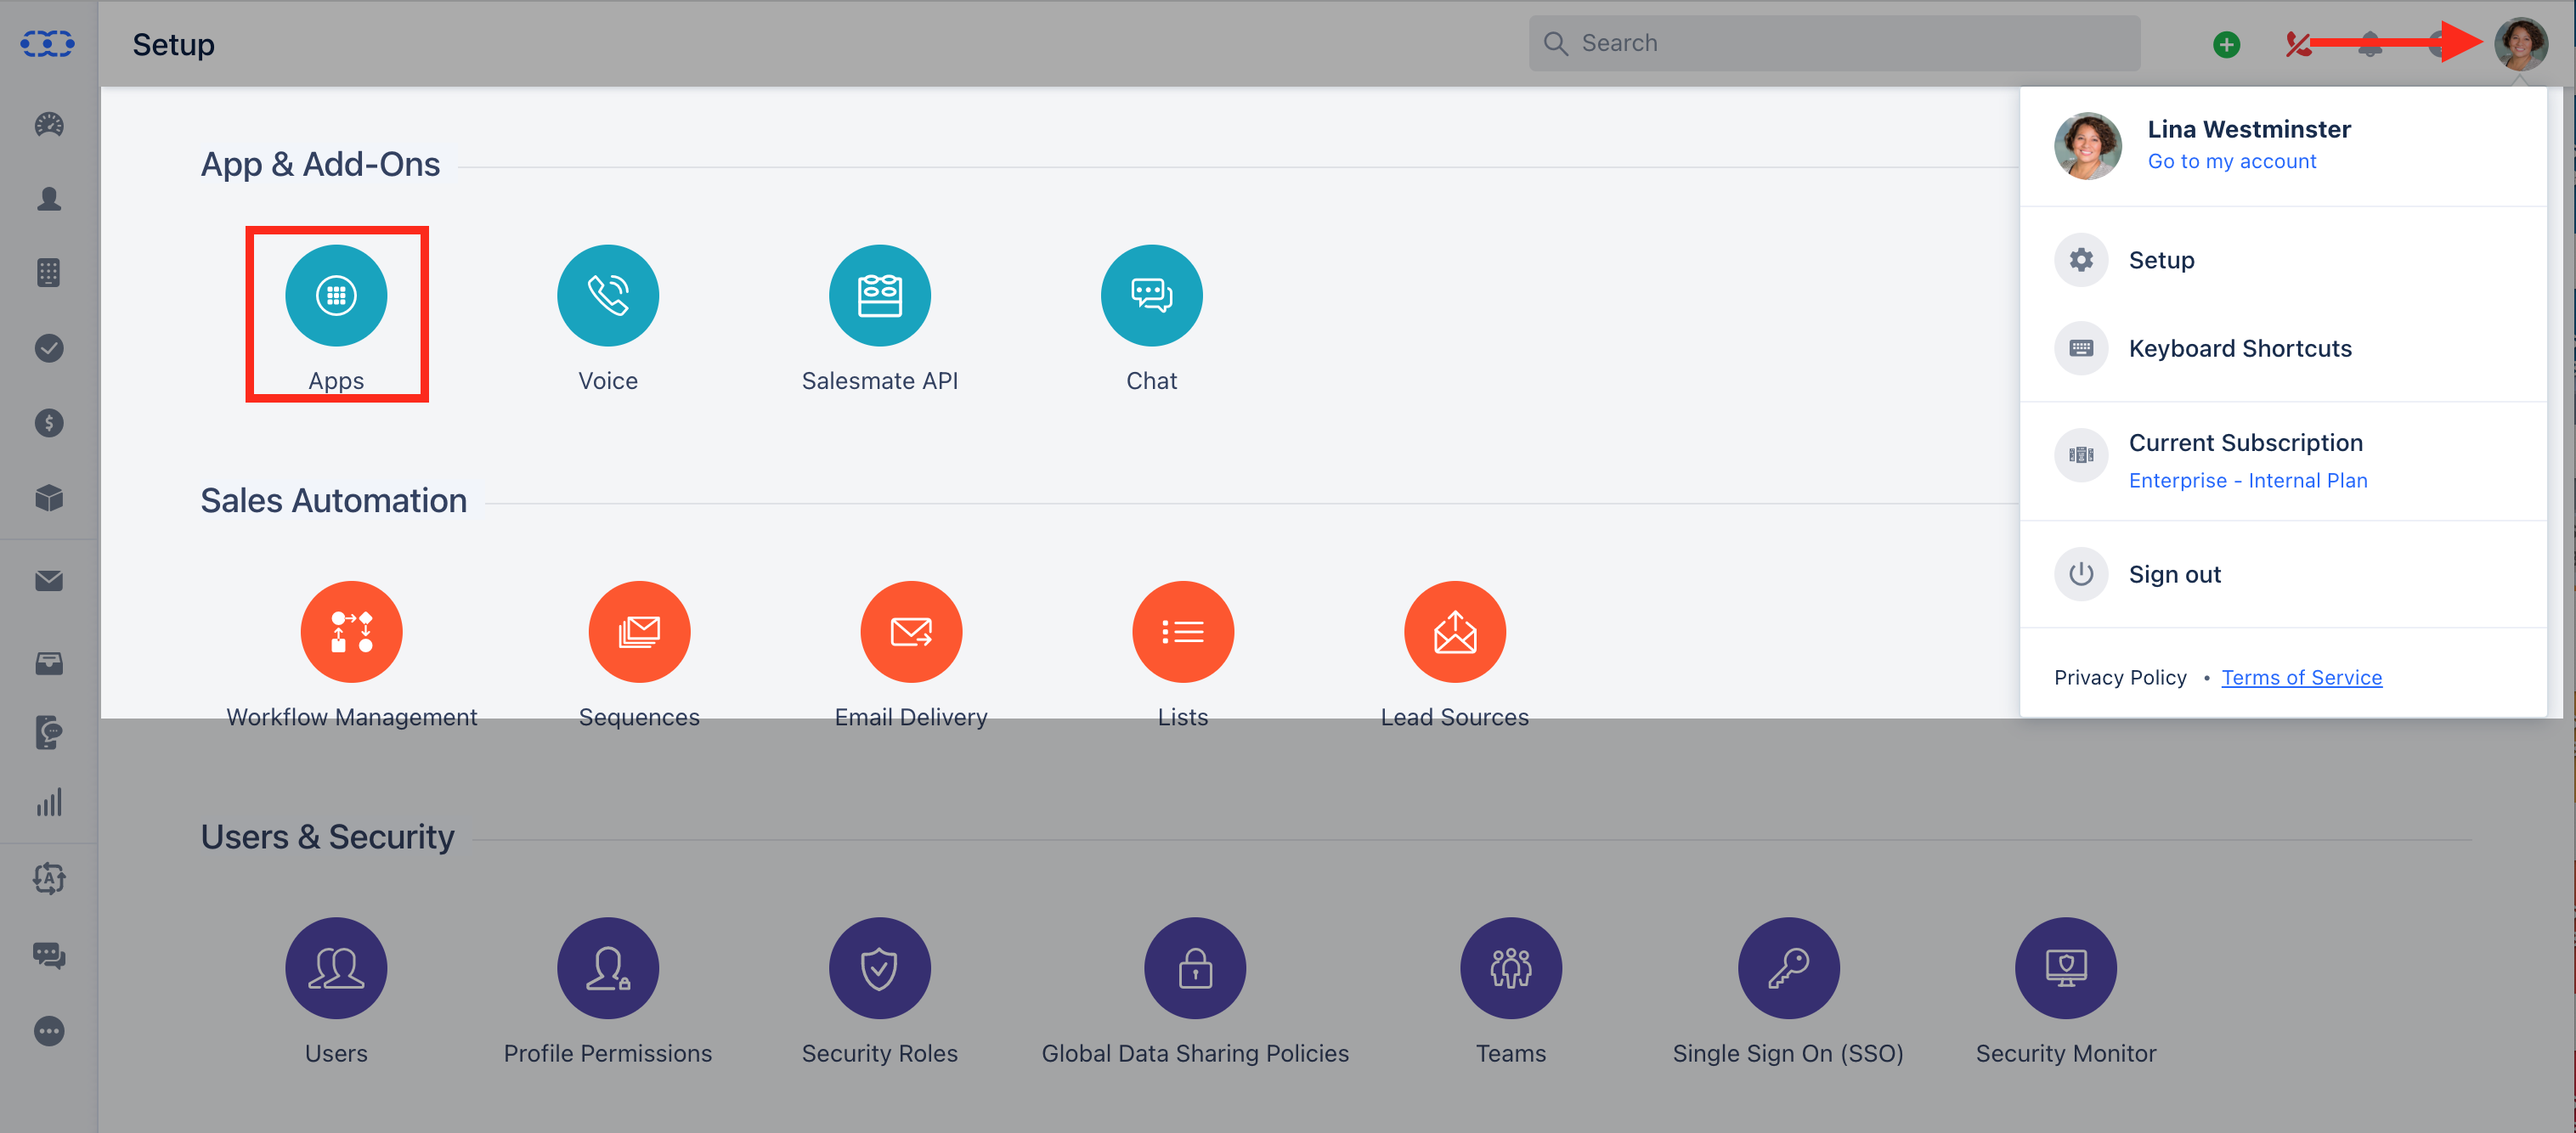Viewport: 2576px width, 1133px height.
Task: Open Workflow Management
Action: click(352, 632)
